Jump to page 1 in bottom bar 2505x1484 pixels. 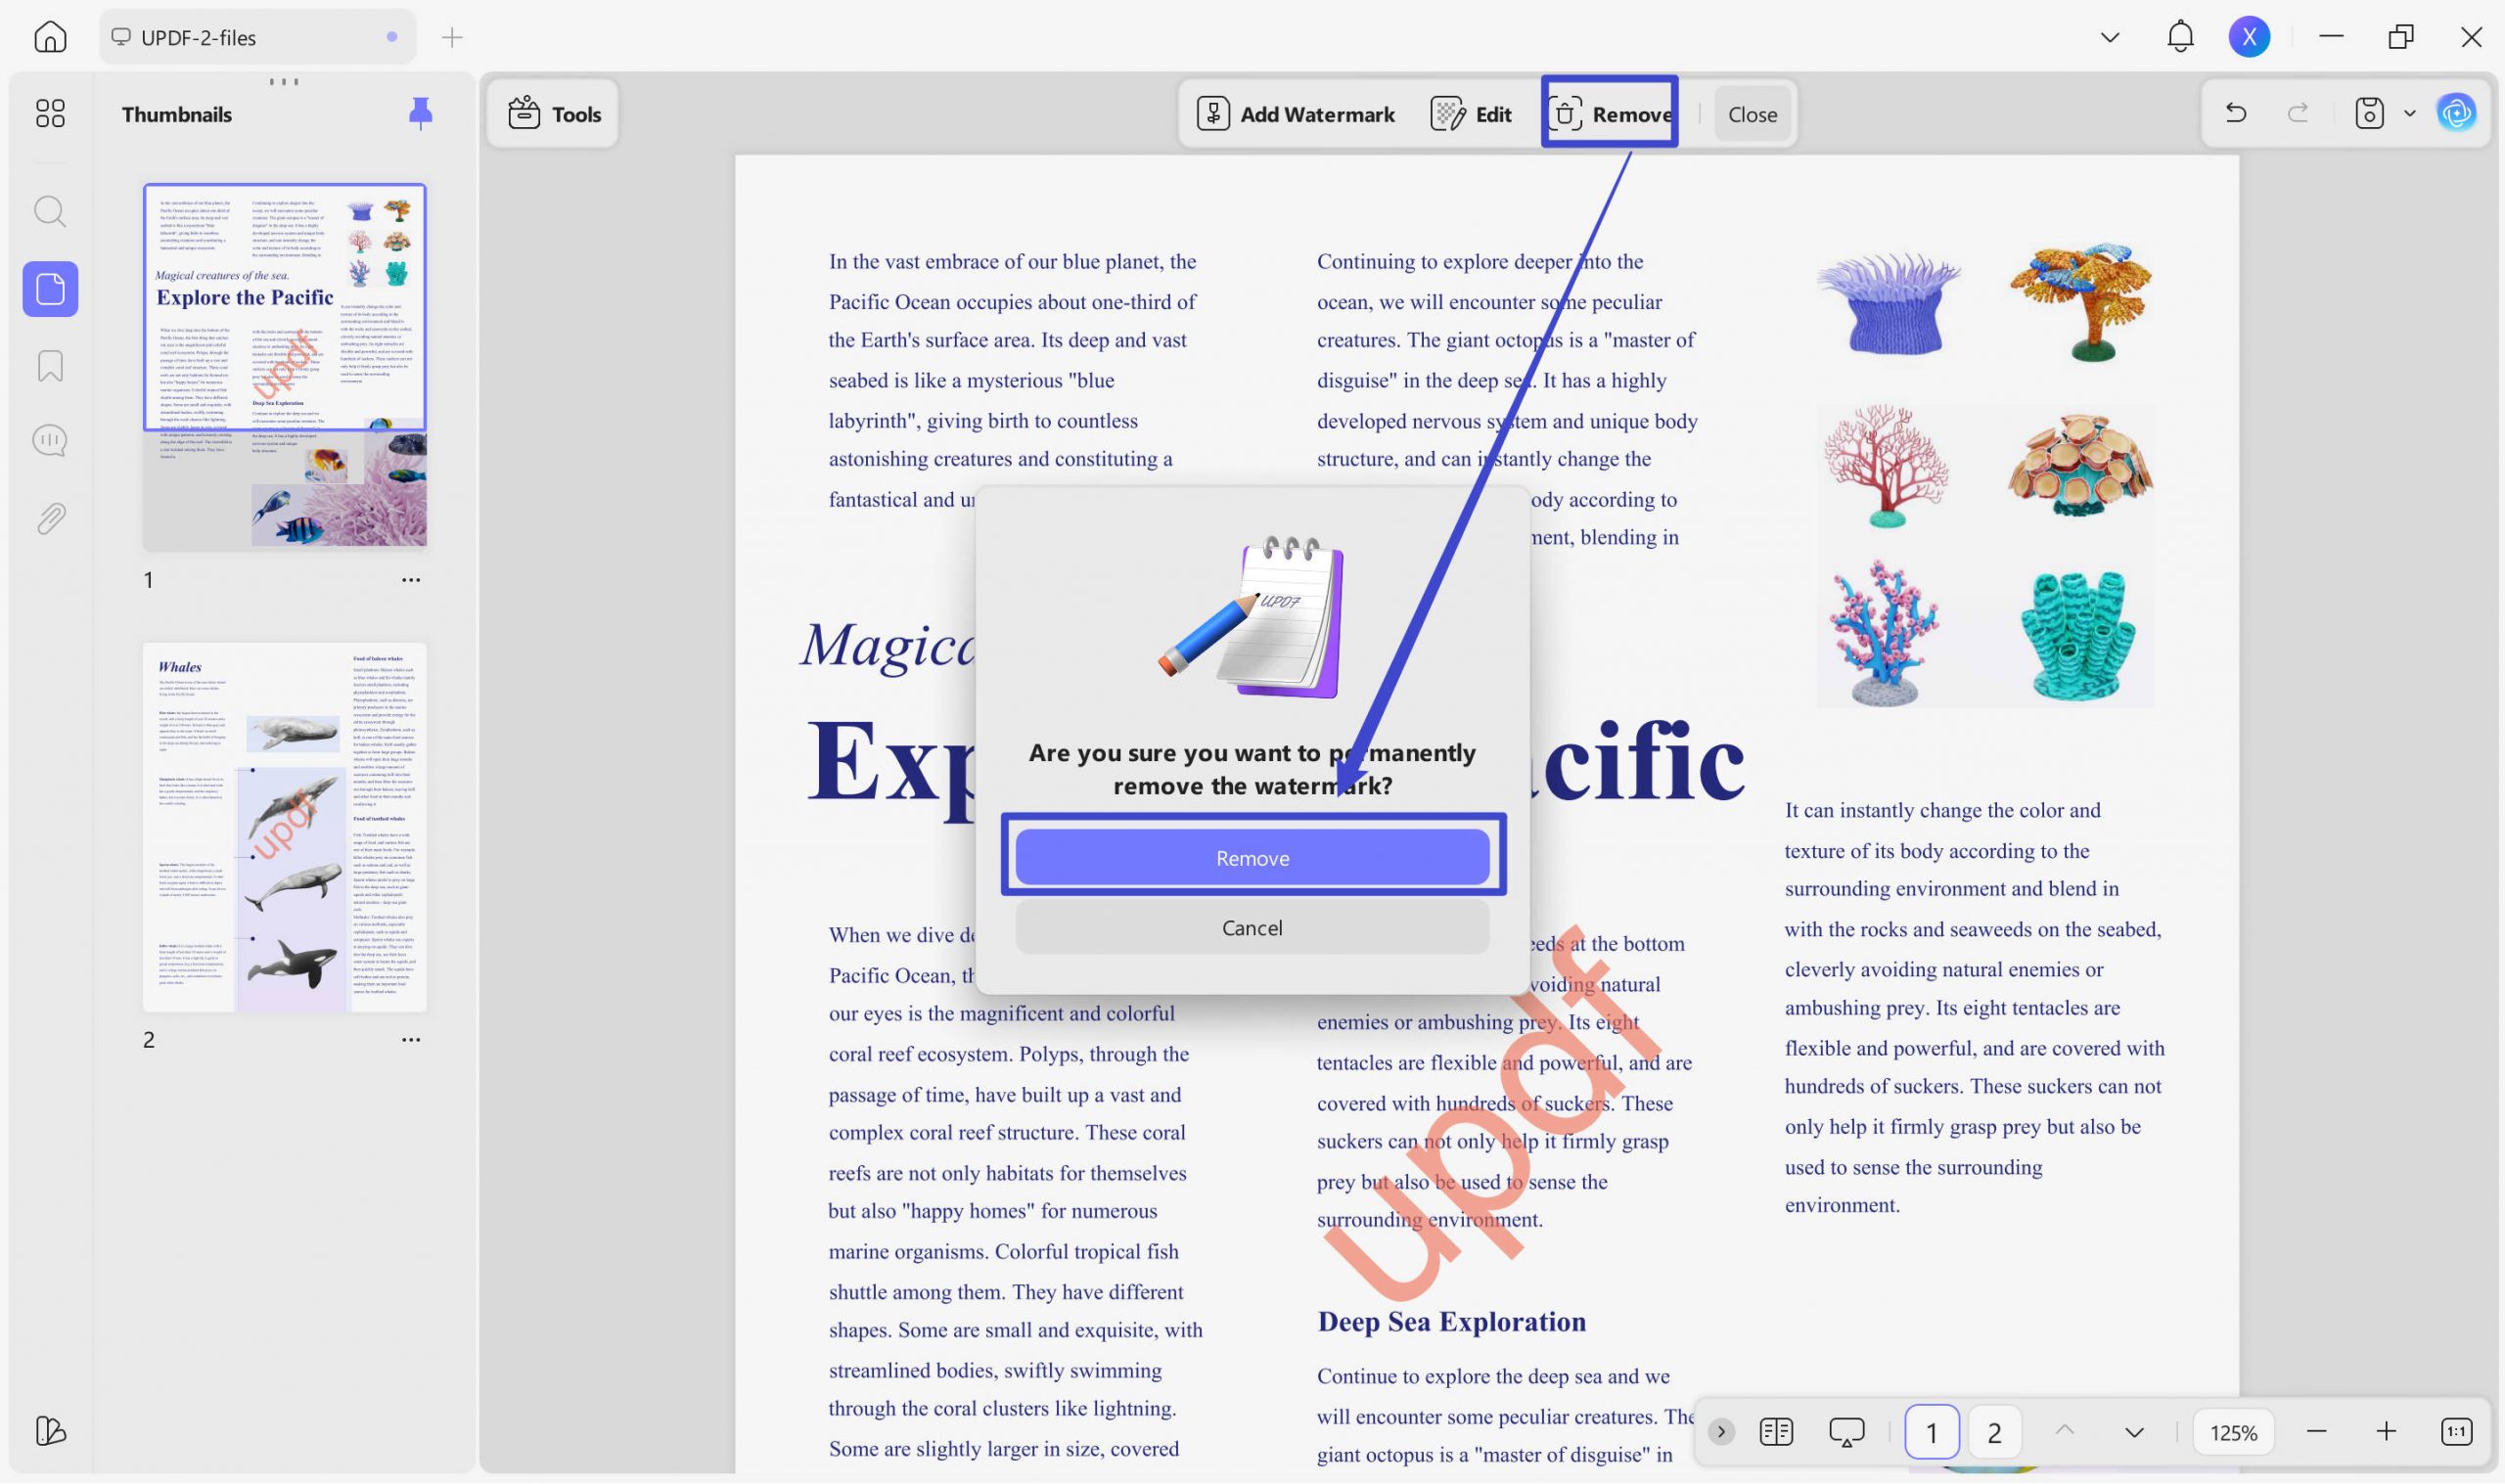pyautogui.click(x=1931, y=1432)
